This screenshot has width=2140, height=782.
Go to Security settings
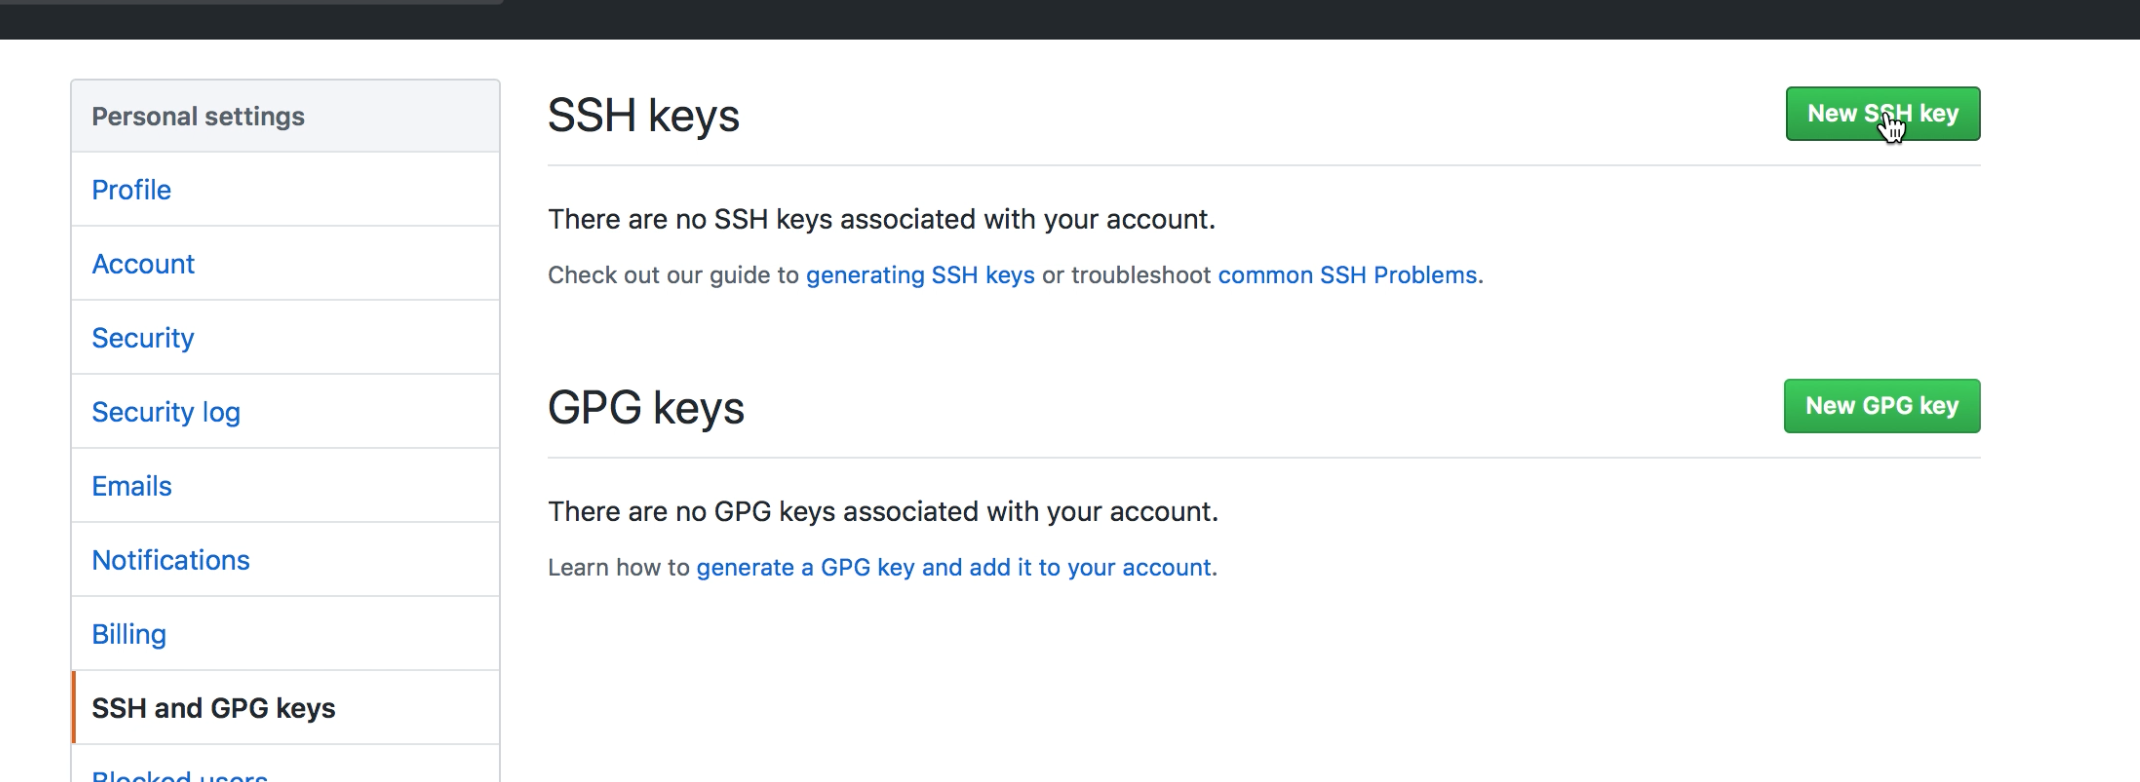pos(142,337)
